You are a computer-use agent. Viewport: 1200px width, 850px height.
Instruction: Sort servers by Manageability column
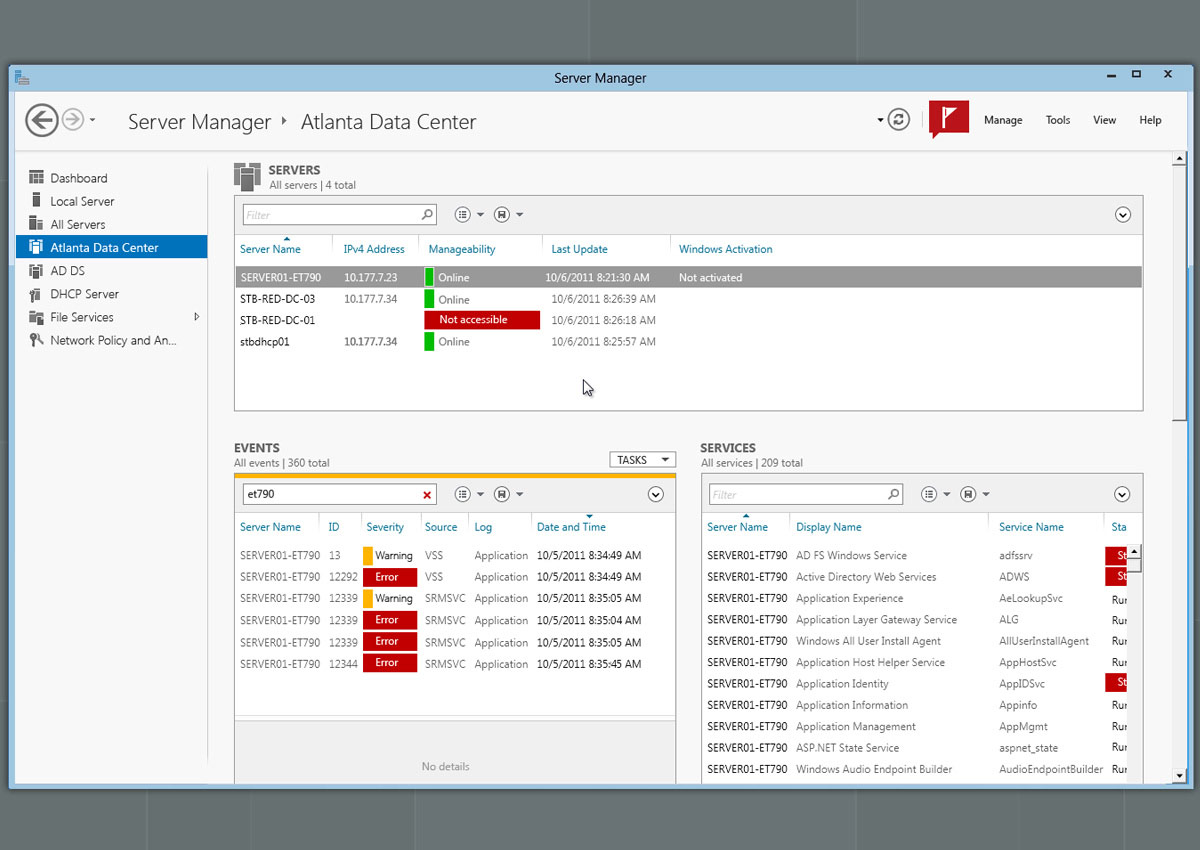pos(462,249)
